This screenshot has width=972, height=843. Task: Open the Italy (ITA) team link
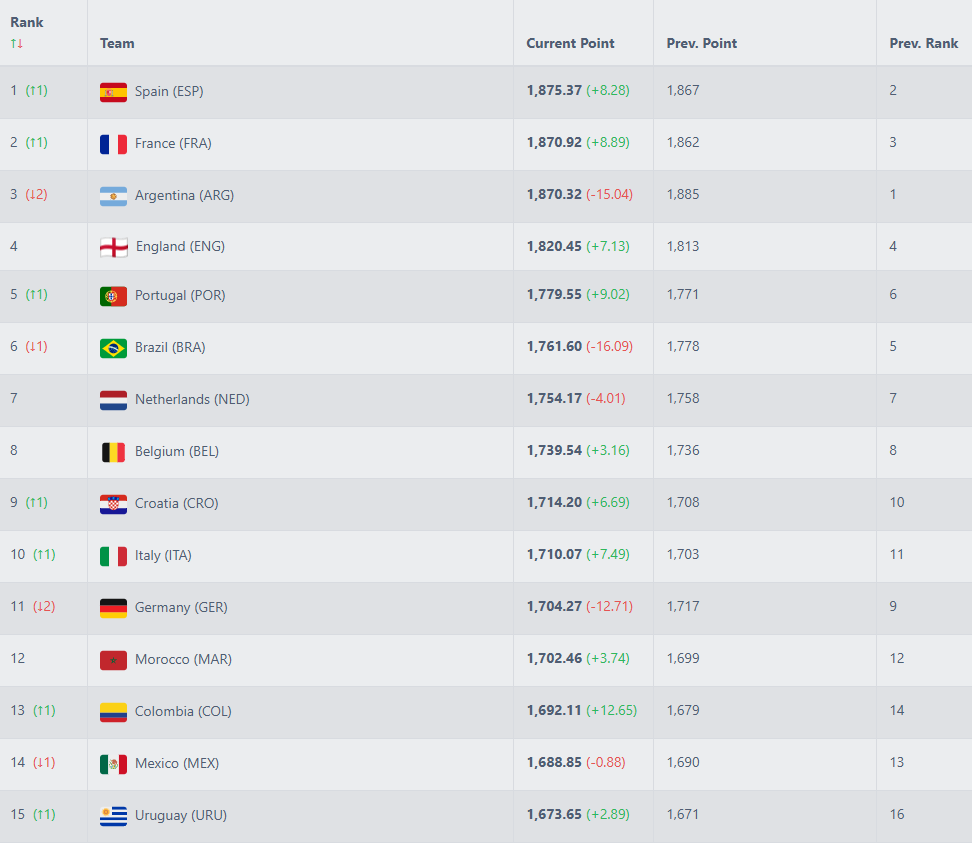pyautogui.click(x=163, y=555)
